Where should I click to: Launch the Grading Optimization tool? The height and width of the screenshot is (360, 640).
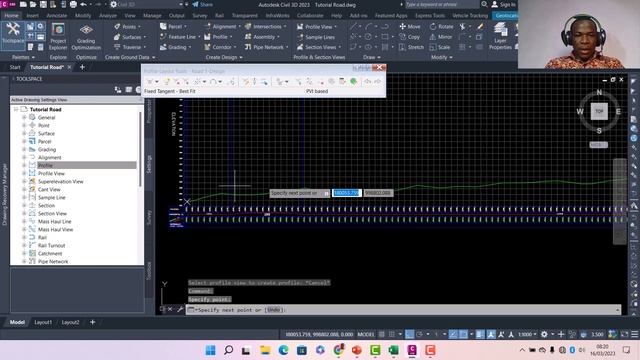pyautogui.click(x=86, y=37)
